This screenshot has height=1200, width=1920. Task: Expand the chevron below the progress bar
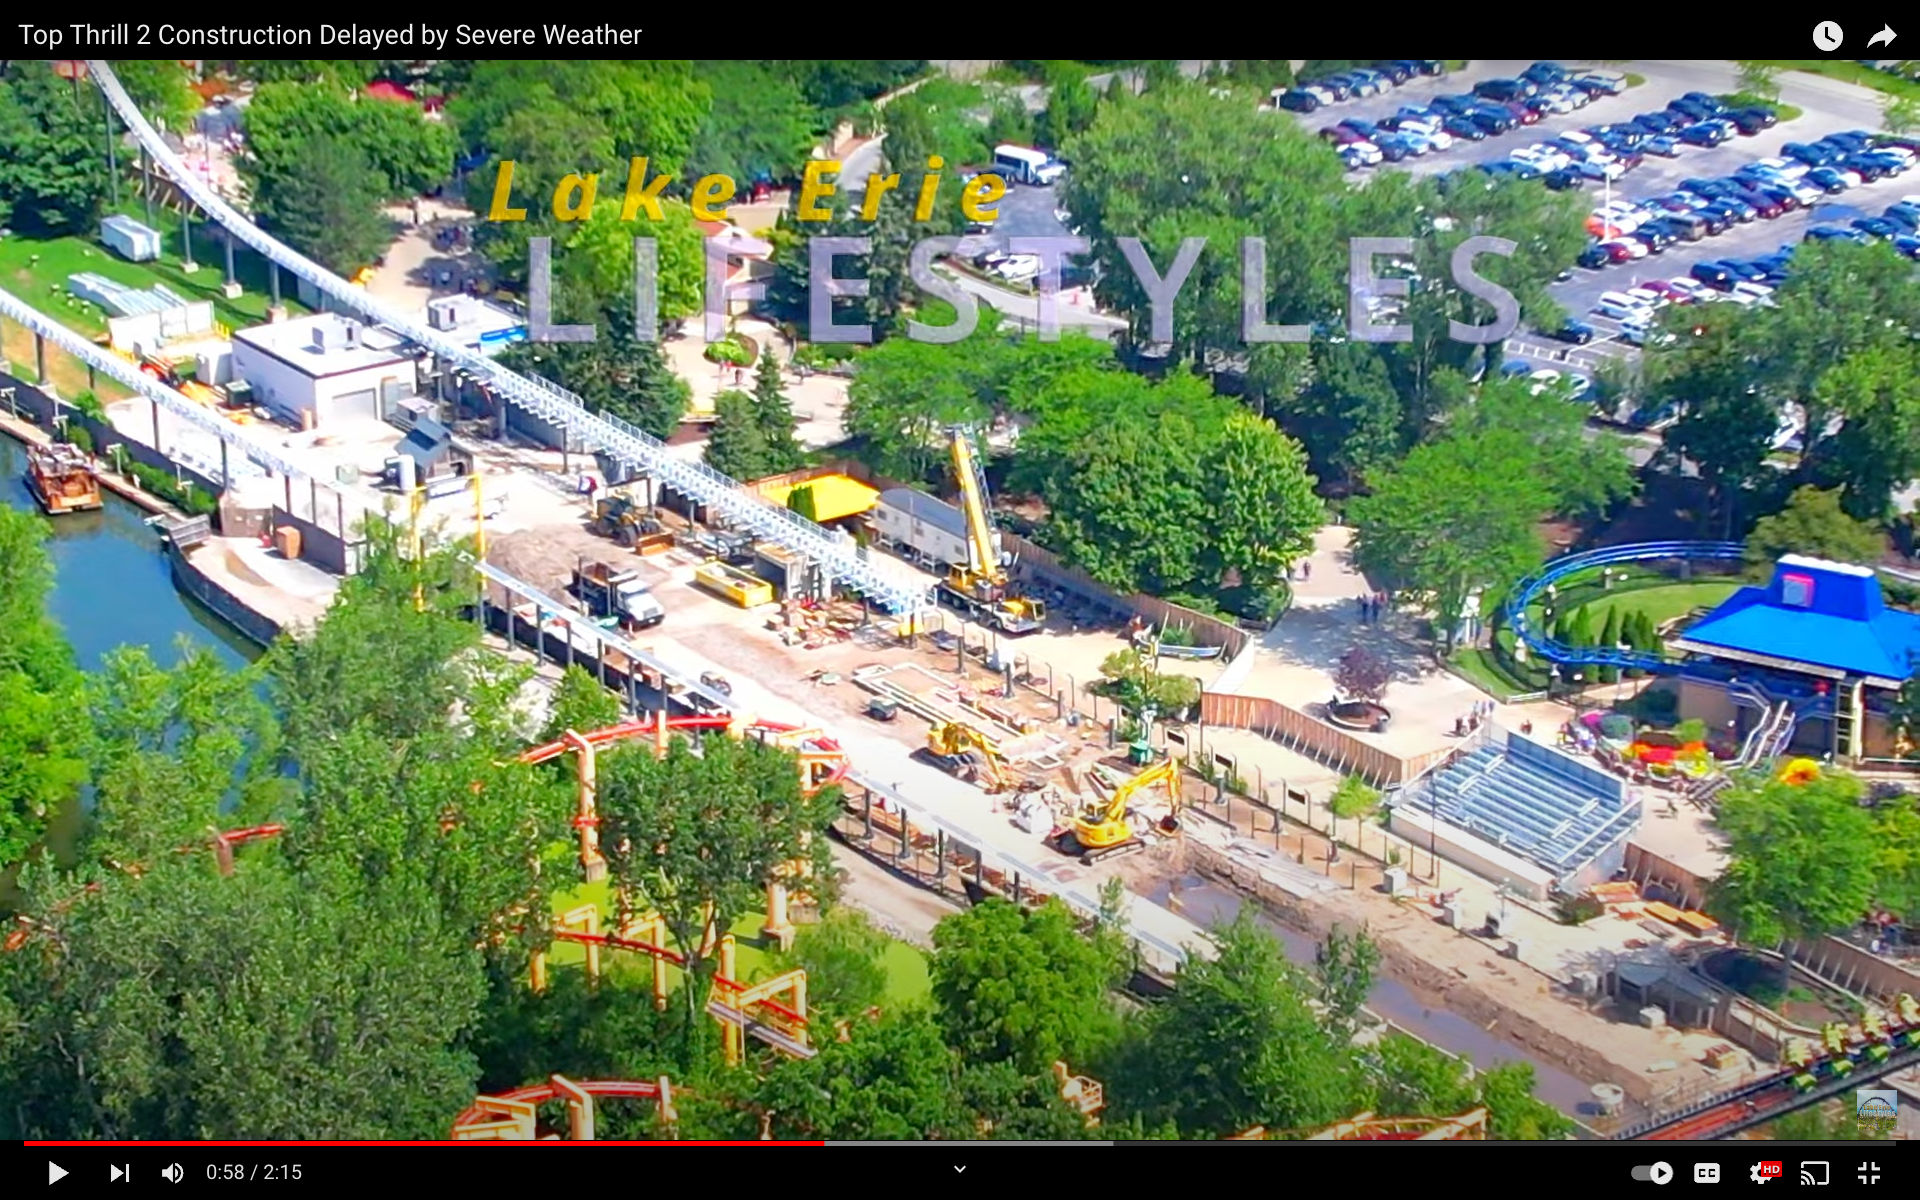click(960, 1169)
